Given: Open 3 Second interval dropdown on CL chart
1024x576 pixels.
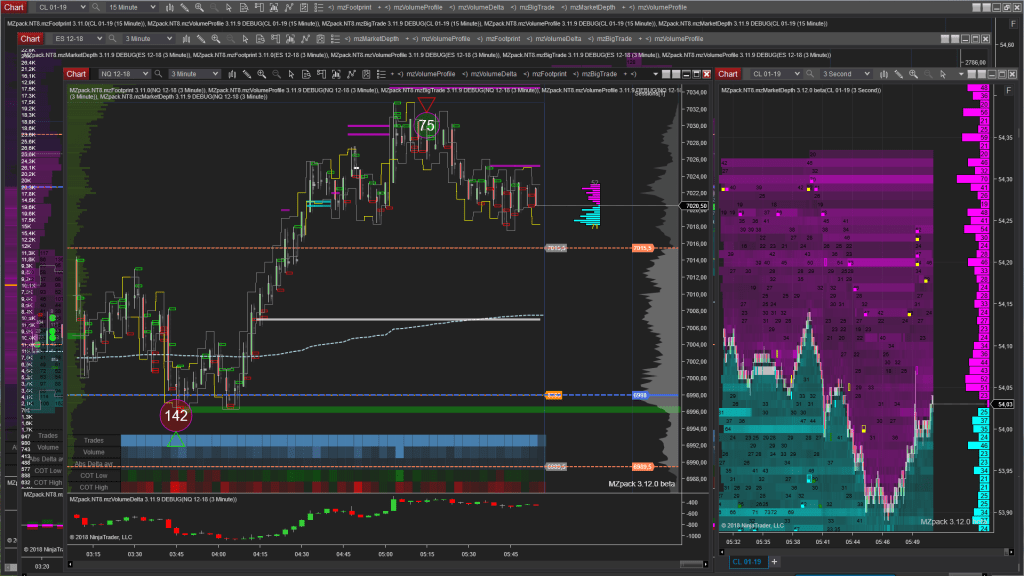Looking at the screenshot, I should (846, 74).
